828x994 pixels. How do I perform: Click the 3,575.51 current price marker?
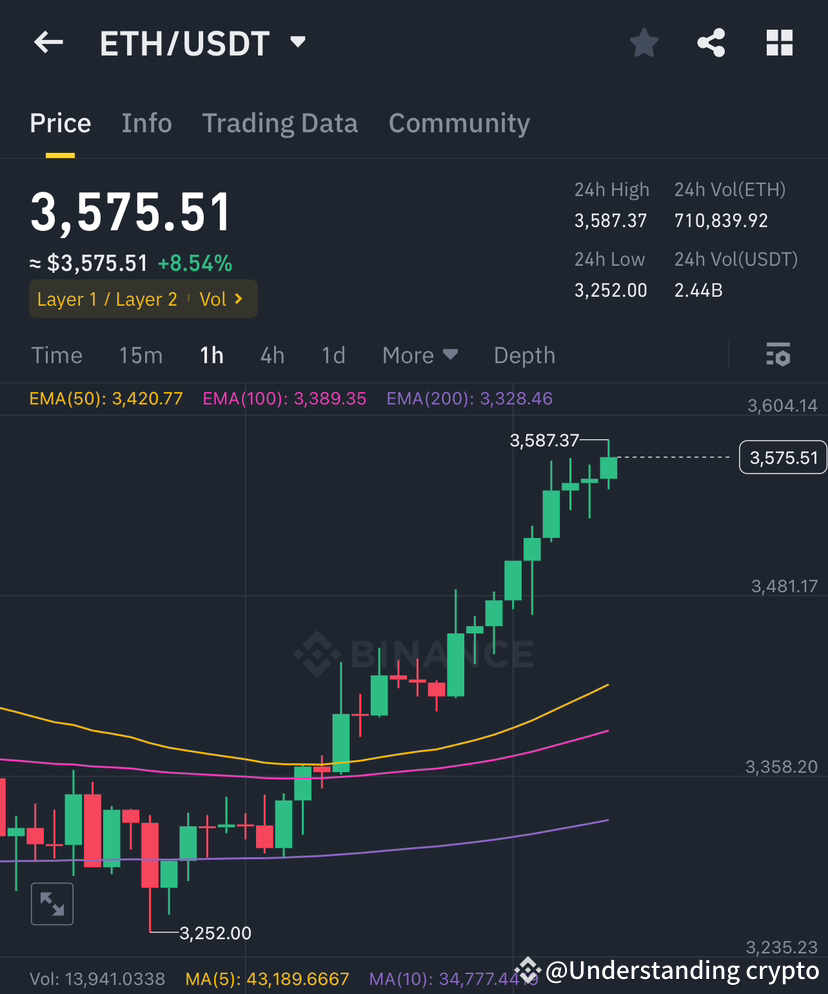pyautogui.click(x=783, y=457)
